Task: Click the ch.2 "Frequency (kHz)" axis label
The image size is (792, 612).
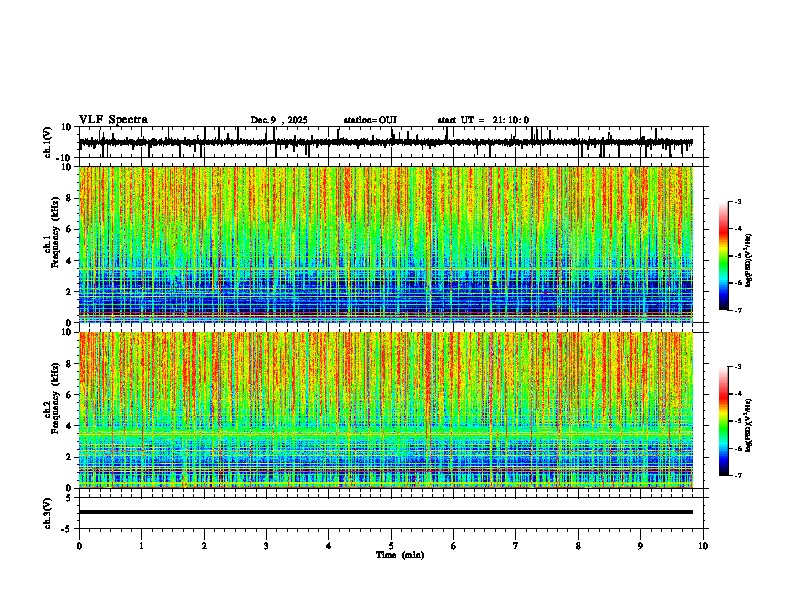Action: point(55,398)
